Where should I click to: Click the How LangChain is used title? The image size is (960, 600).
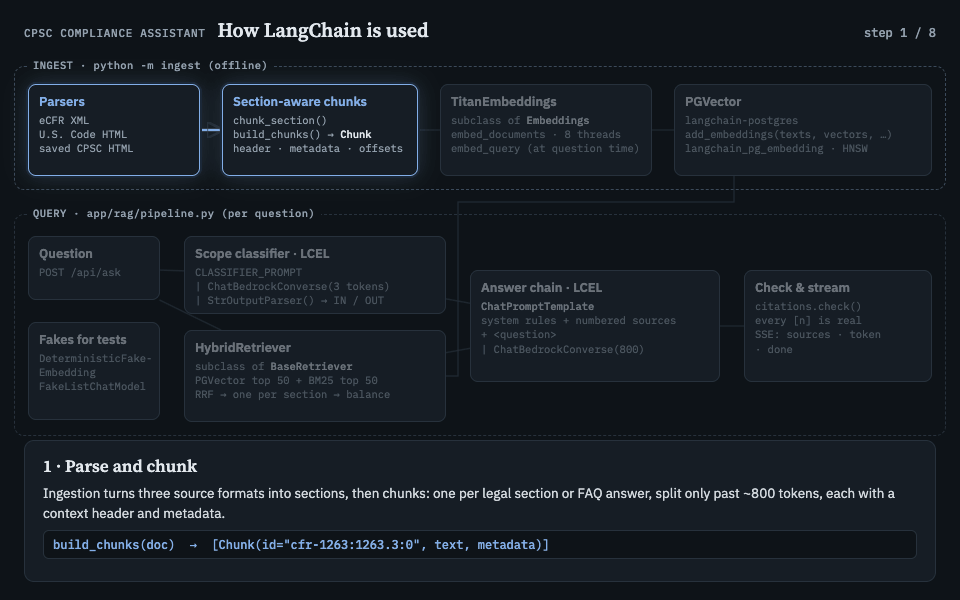coord(323,31)
